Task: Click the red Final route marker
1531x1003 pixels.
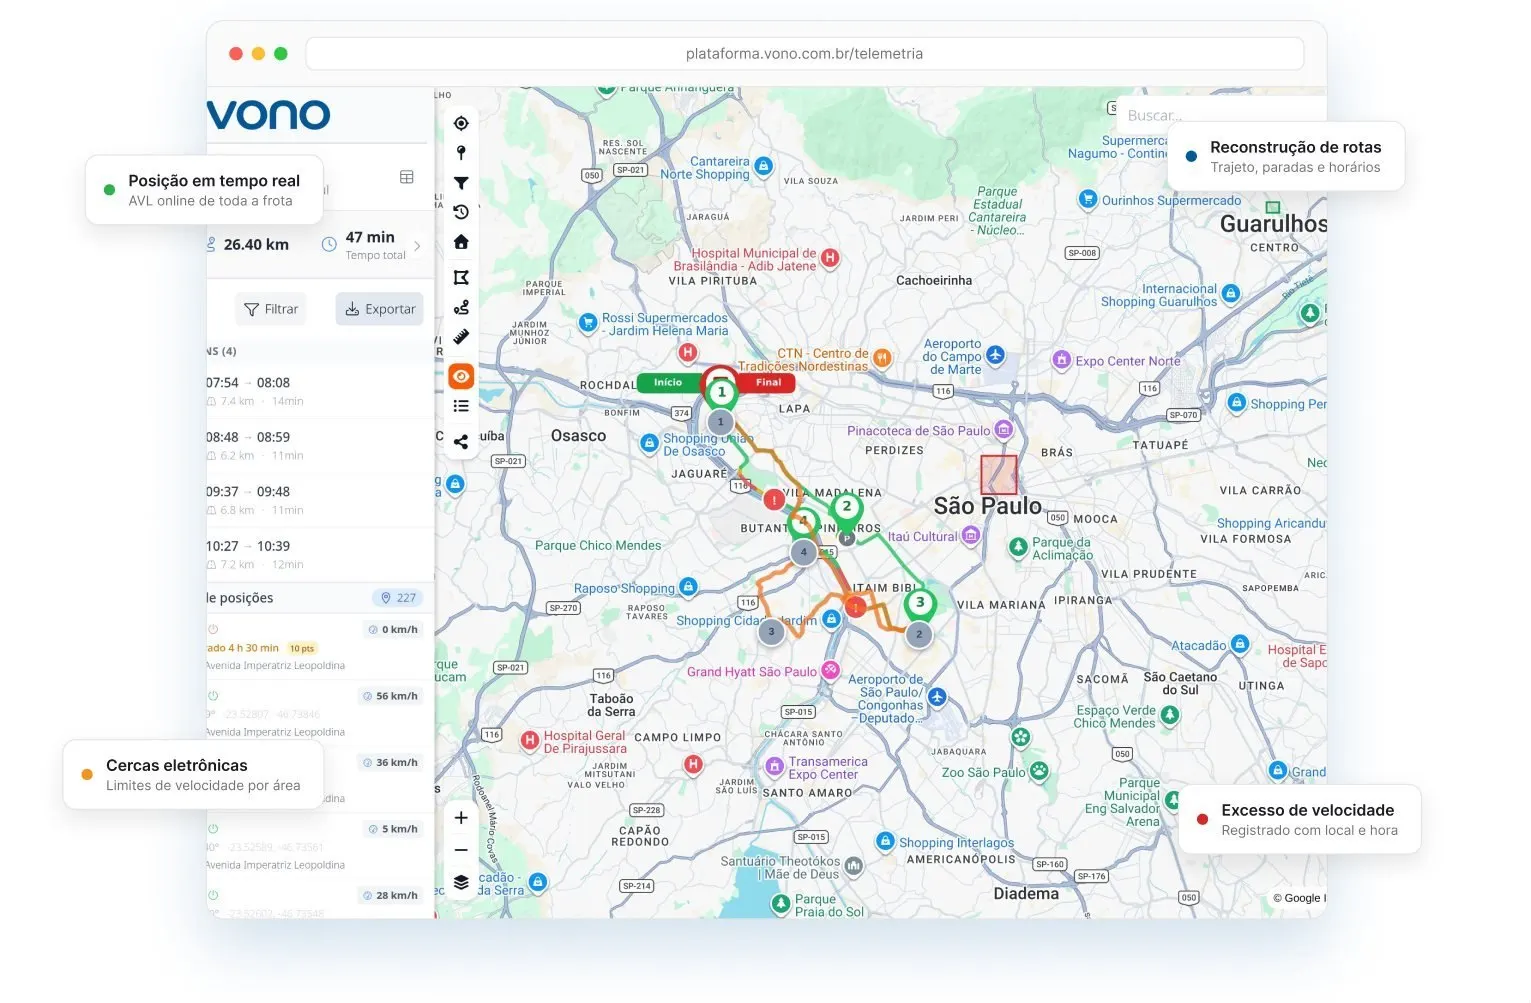Action: click(767, 382)
